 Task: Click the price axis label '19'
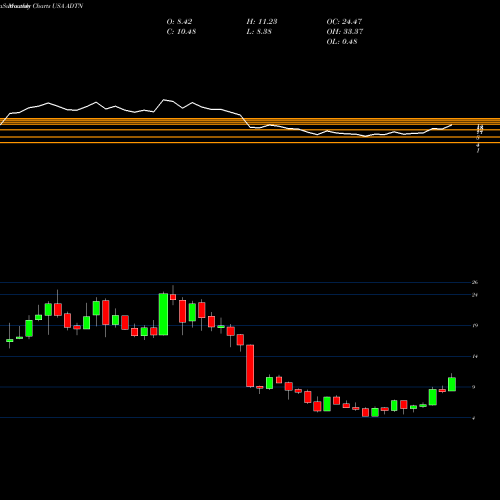pyautogui.click(x=475, y=325)
